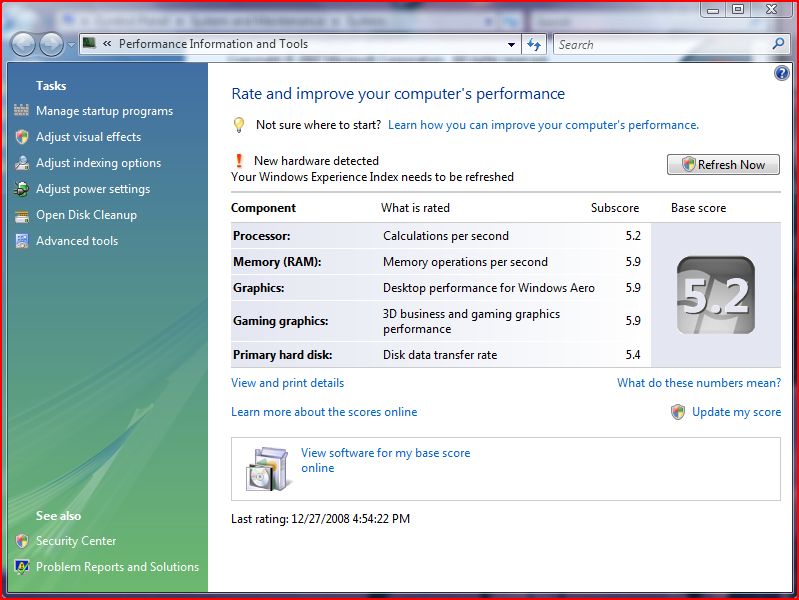Click What do these numbers mean link

(698, 383)
